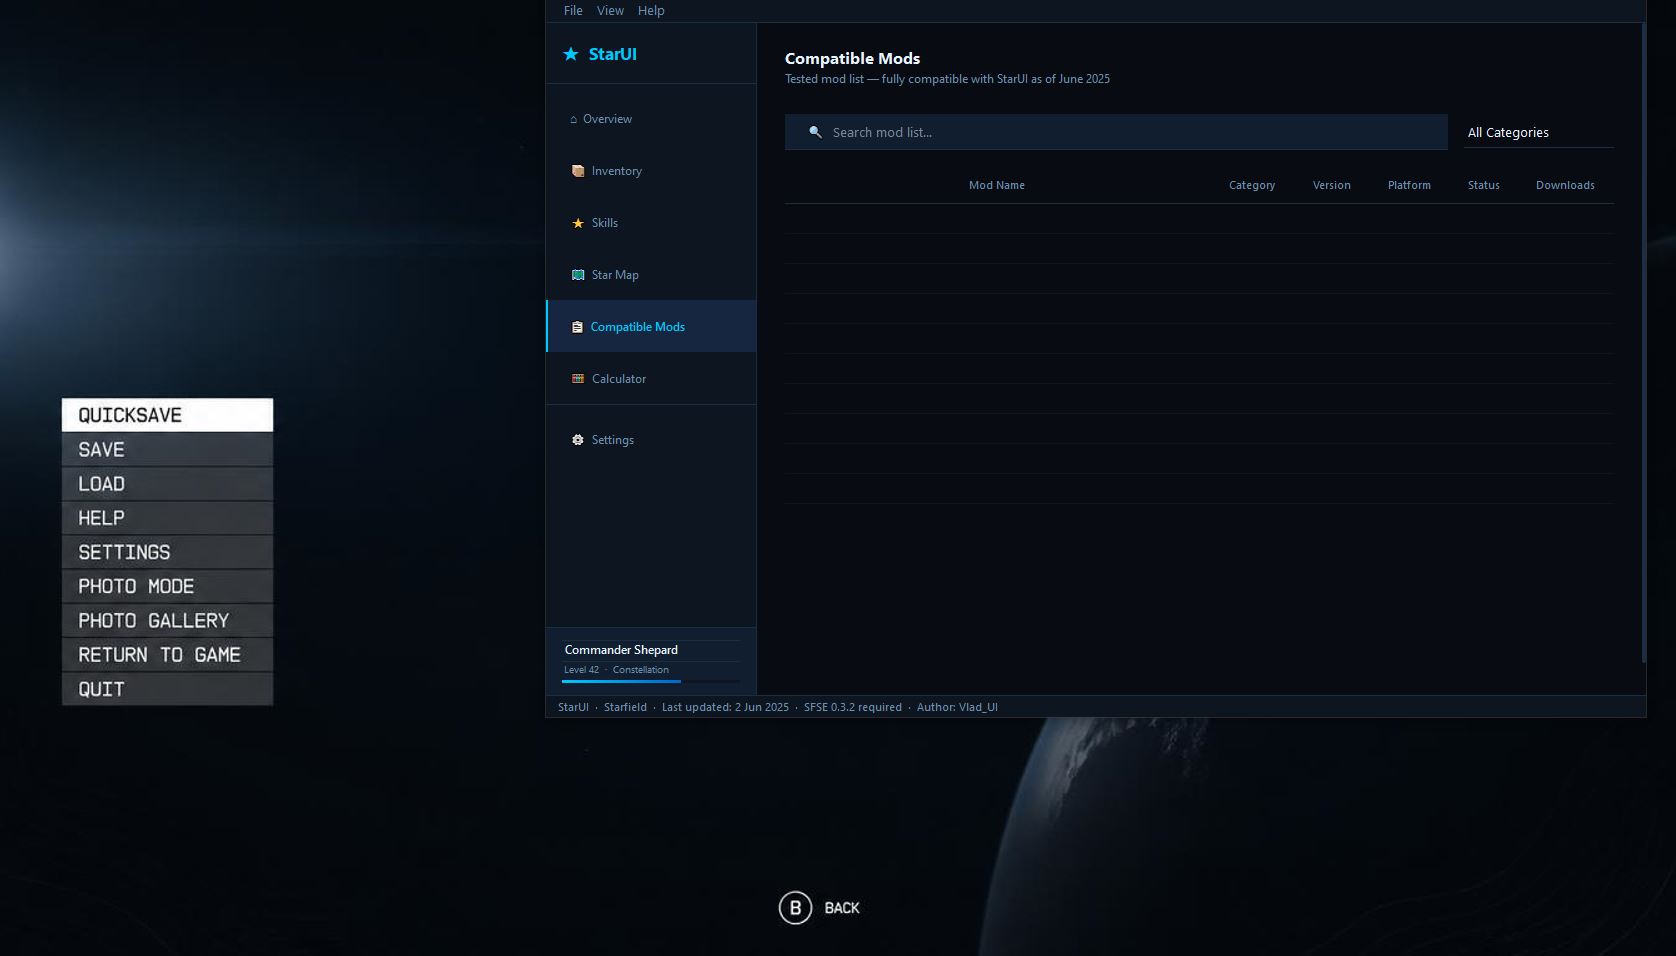The width and height of the screenshot is (1676, 956).
Task: Click the B back button icon
Action: click(x=796, y=908)
